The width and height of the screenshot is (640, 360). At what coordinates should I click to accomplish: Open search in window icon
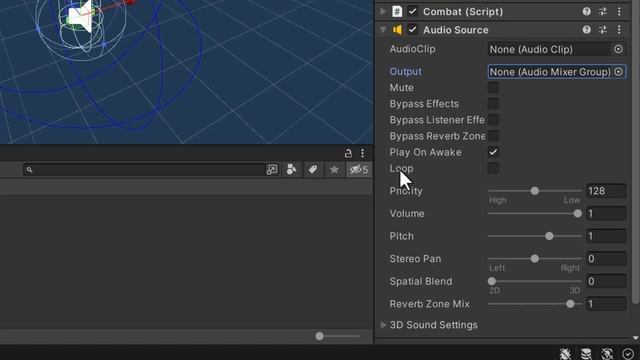(x=272, y=169)
